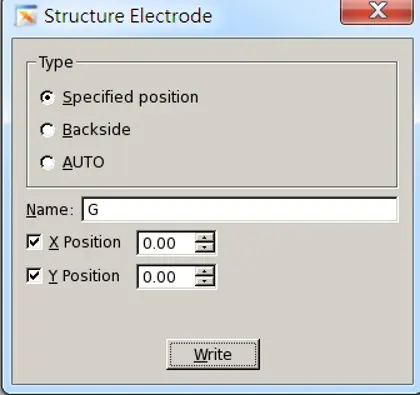Viewport: 420px width, 395px height.
Task: Click the X Position value box
Action: point(166,243)
